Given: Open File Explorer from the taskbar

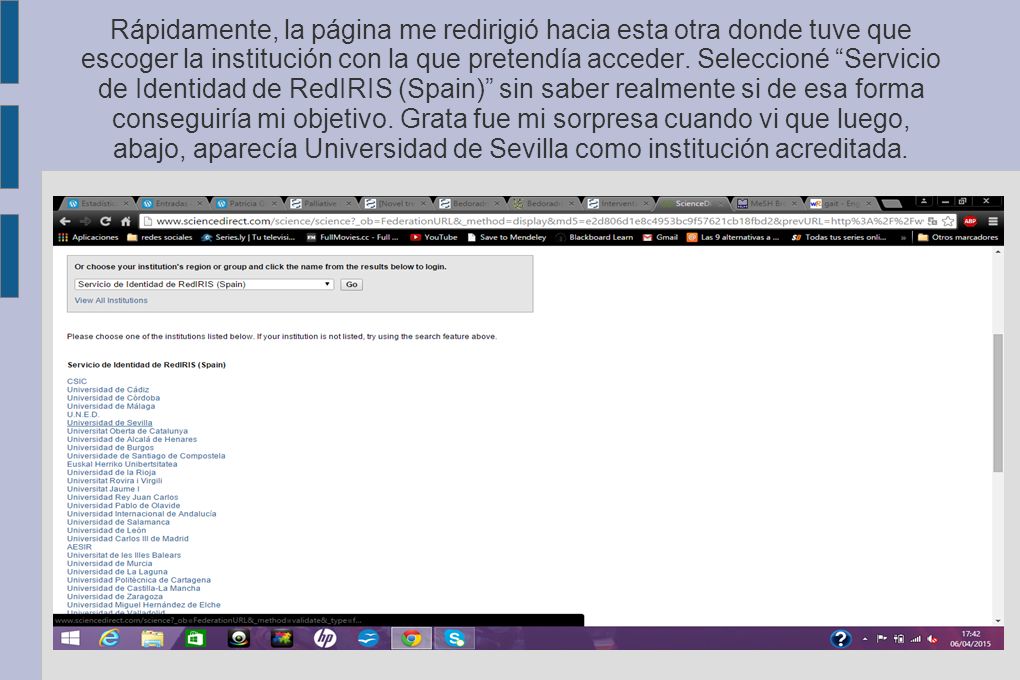Looking at the screenshot, I should pyautogui.click(x=152, y=638).
